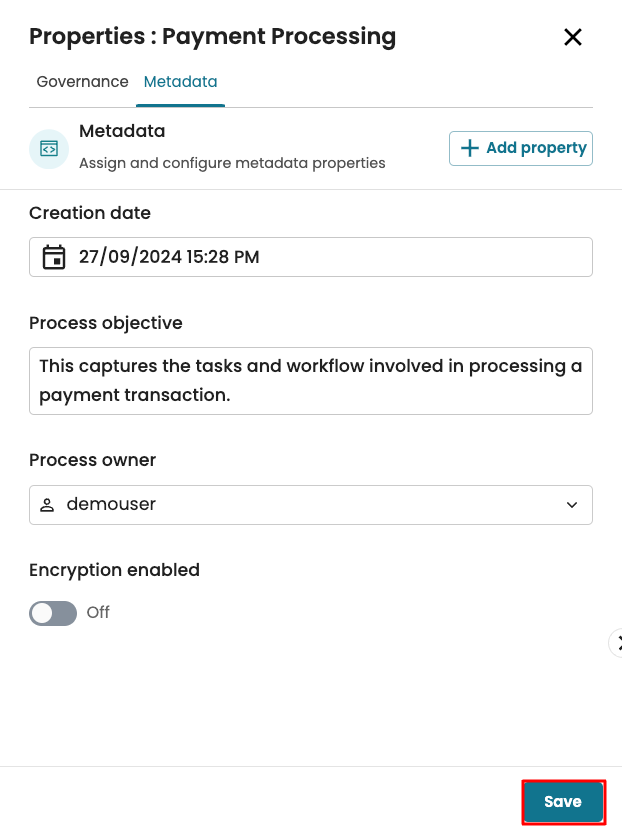Viewport: 622px width, 836px height.
Task: Click the Metadata code-brackets icon
Action: click(49, 149)
